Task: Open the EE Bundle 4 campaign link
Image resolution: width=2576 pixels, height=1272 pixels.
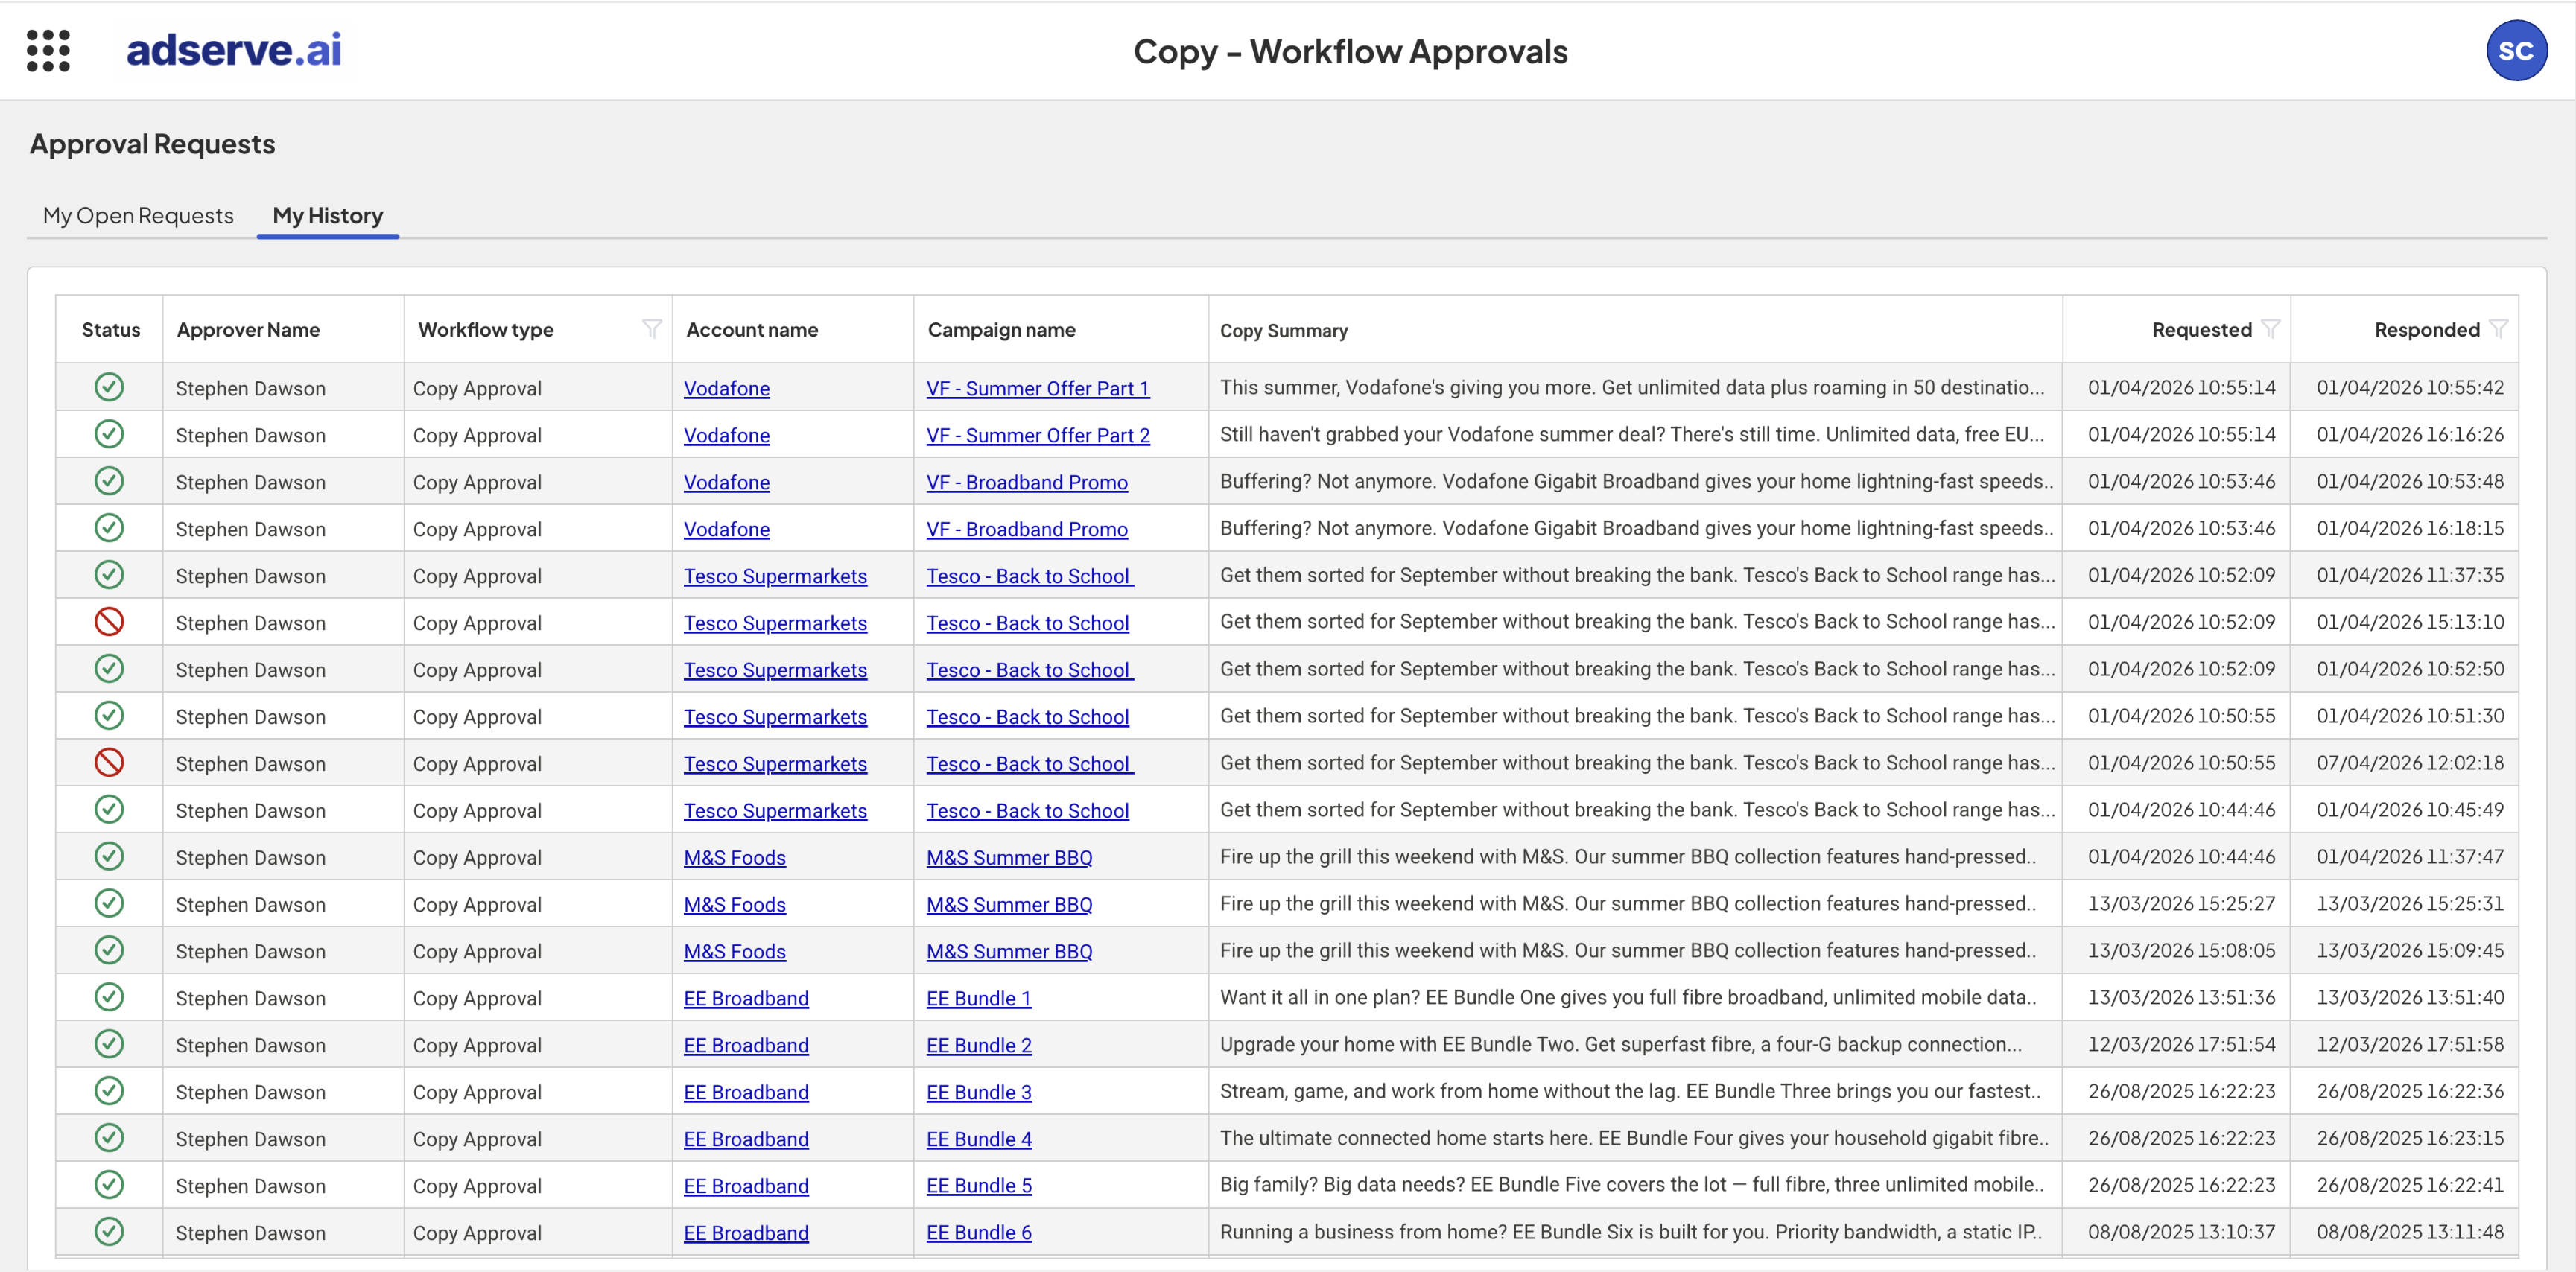Action: [x=979, y=1139]
